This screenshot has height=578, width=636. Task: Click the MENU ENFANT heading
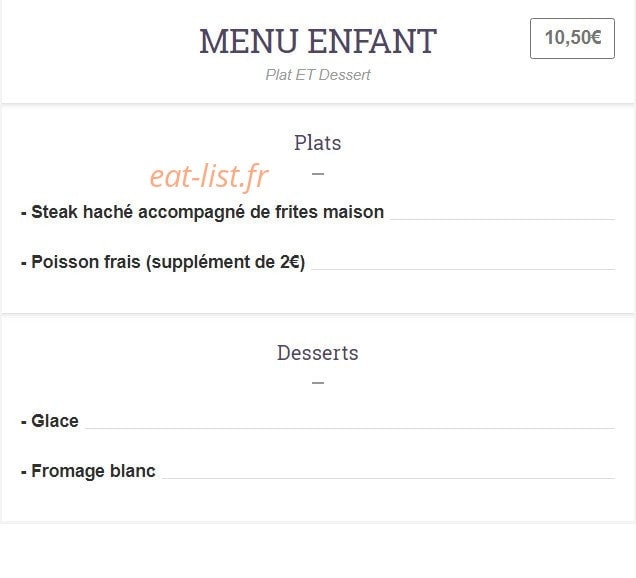(318, 41)
